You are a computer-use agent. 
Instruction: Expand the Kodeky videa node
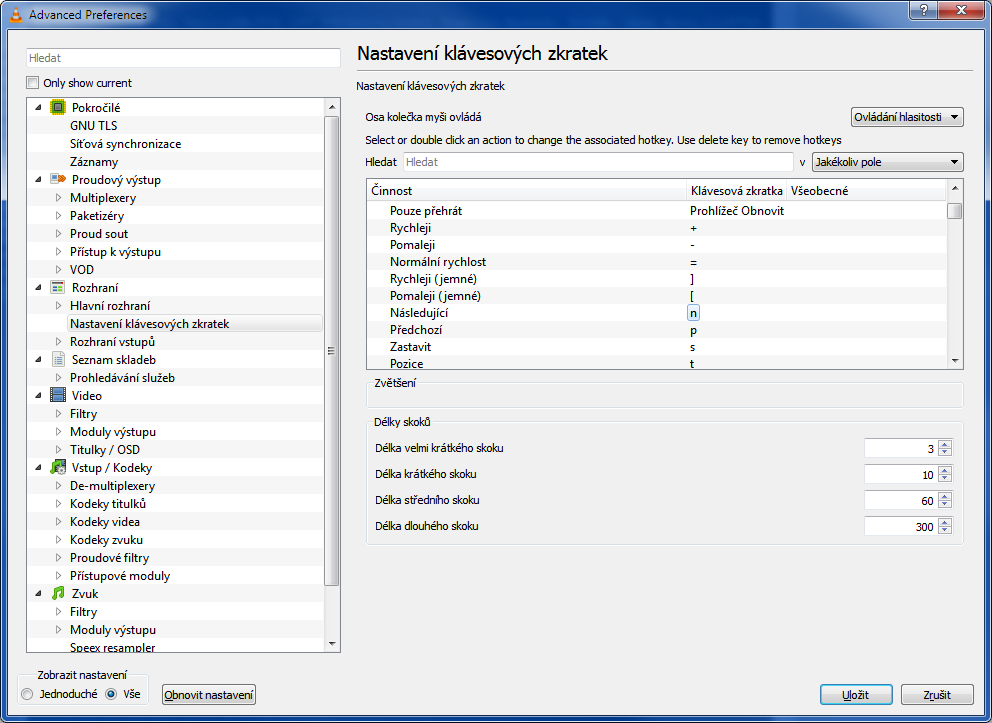click(58, 522)
